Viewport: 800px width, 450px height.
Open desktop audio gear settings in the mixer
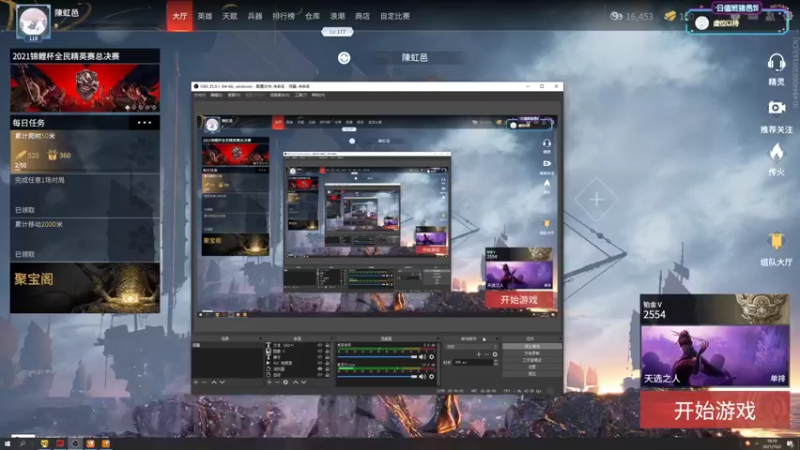(x=432, y=357)
